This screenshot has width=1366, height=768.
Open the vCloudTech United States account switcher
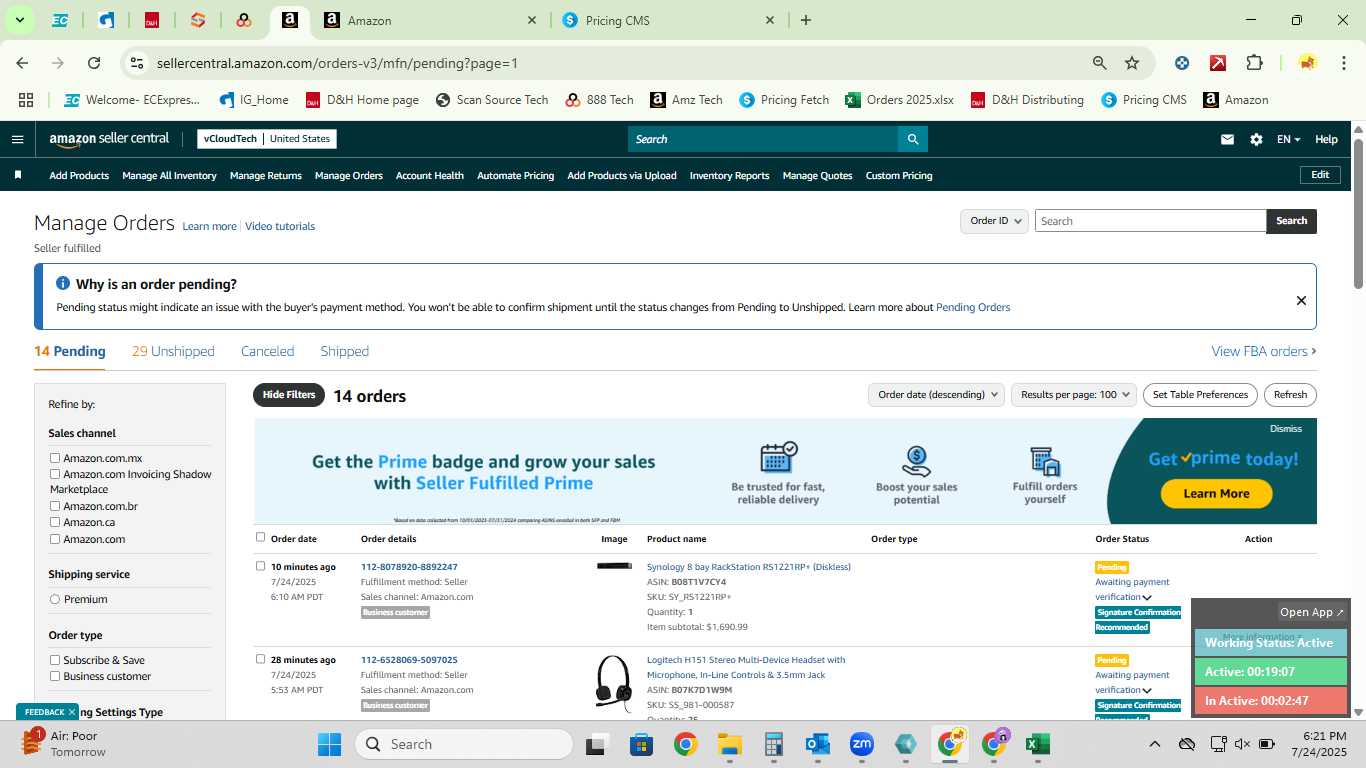[x=267, y=139]
